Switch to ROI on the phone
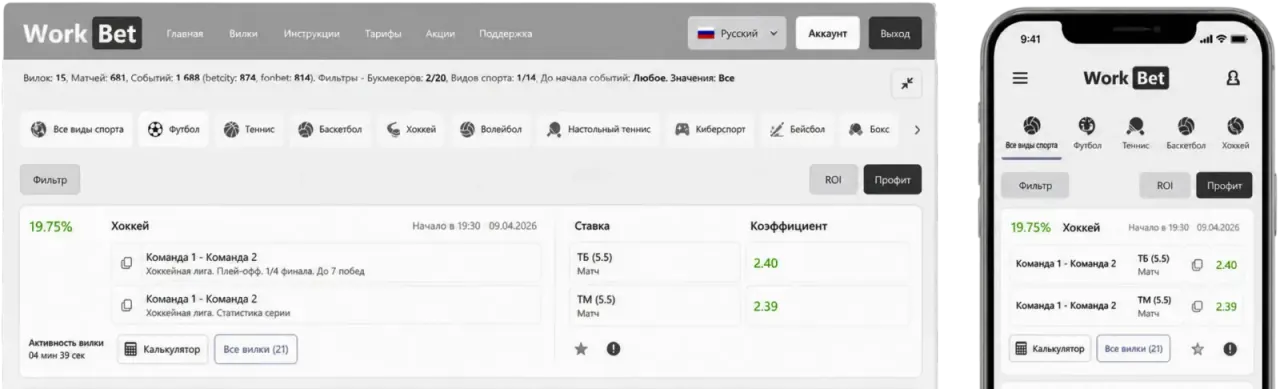The height and width of the screenshot is (389, 1280). [x=1165, y=185]
